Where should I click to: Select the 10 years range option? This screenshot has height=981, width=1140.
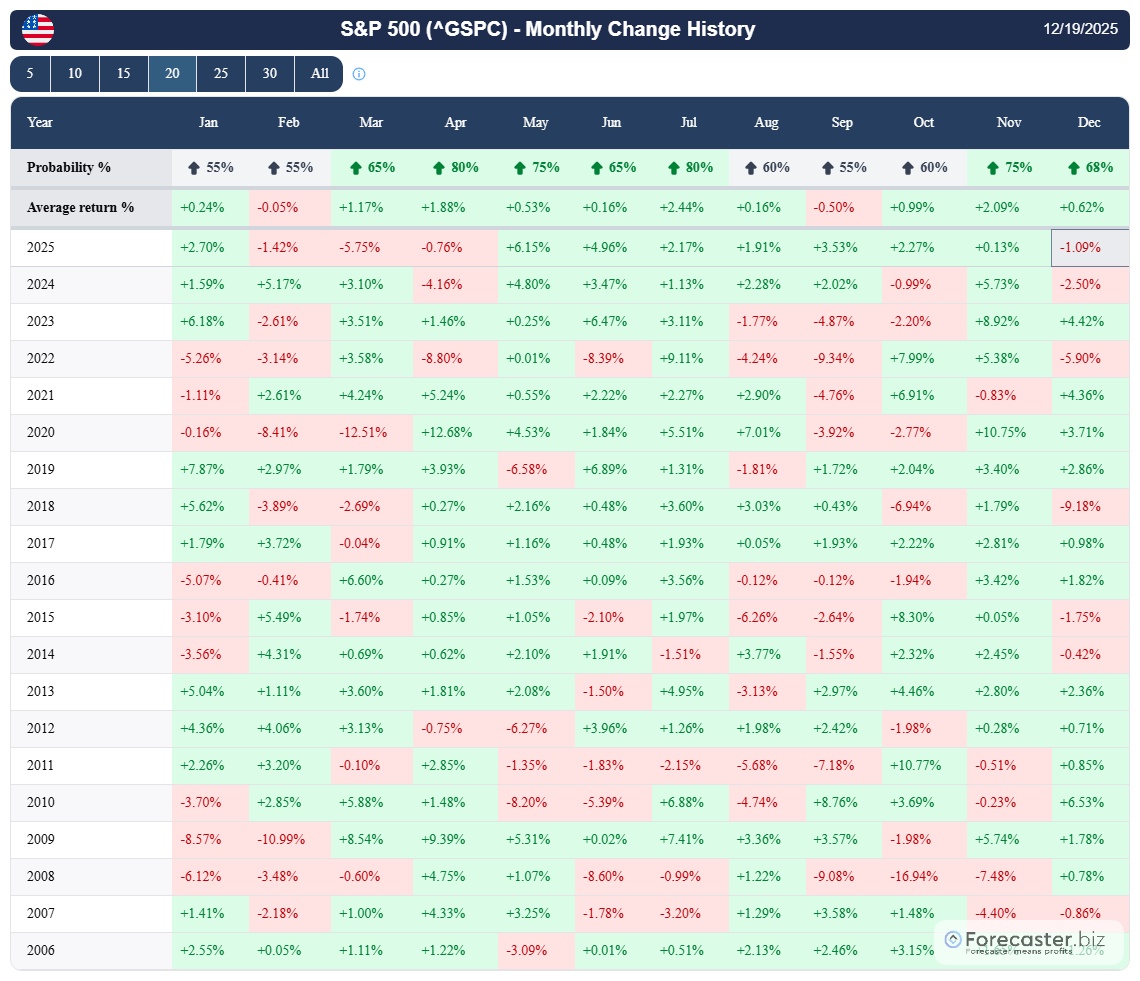[75, 74]
